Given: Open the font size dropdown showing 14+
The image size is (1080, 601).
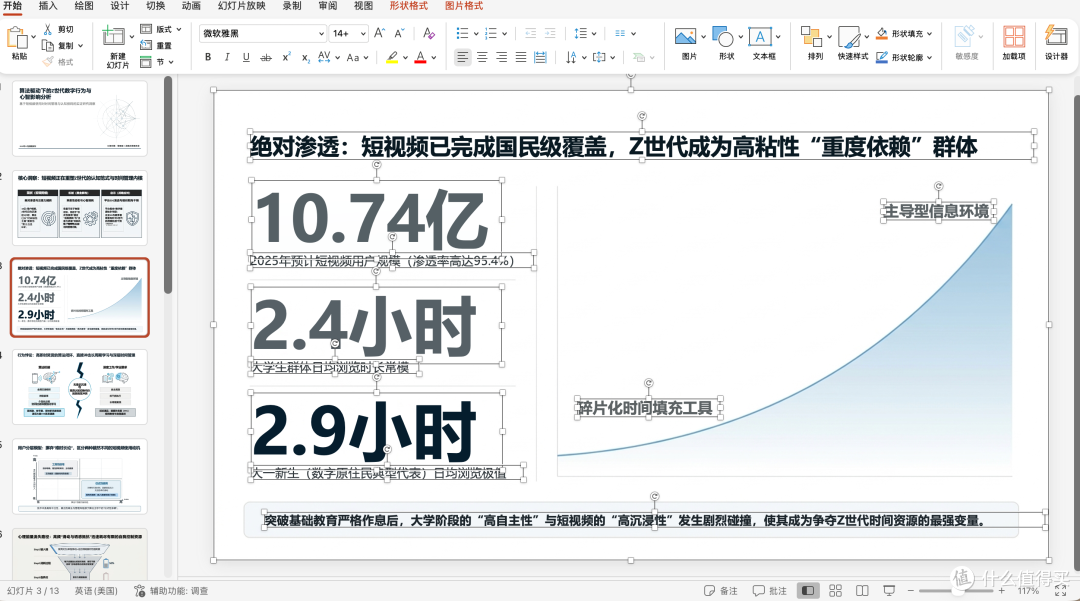Looking at the screenshot, I should pyautogui.click(x=349, y=33).
